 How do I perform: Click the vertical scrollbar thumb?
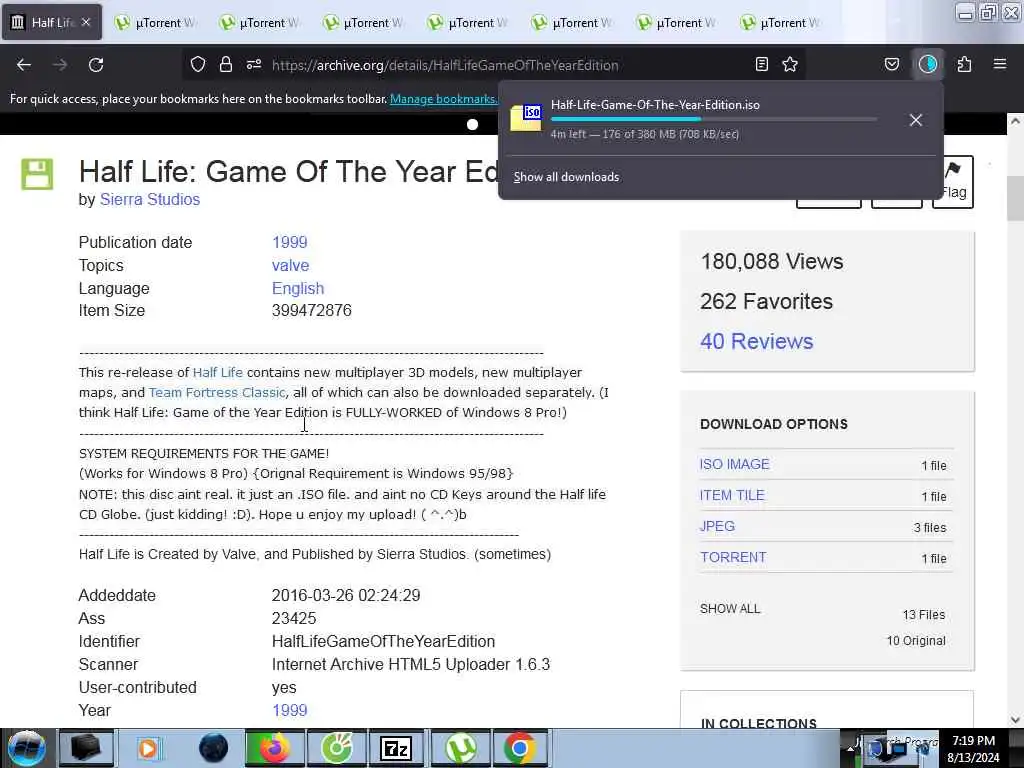(x=1015, y=199)
